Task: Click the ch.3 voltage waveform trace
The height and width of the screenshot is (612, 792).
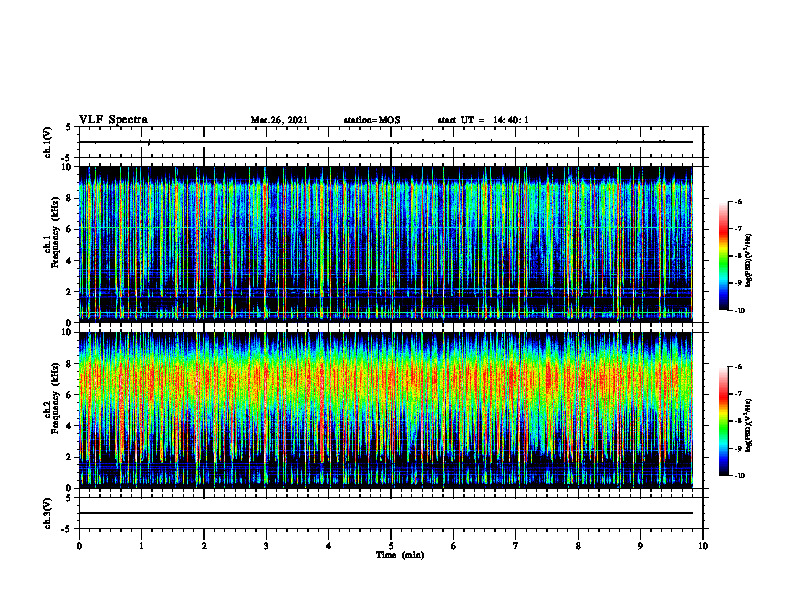Action: pos(386,513)
